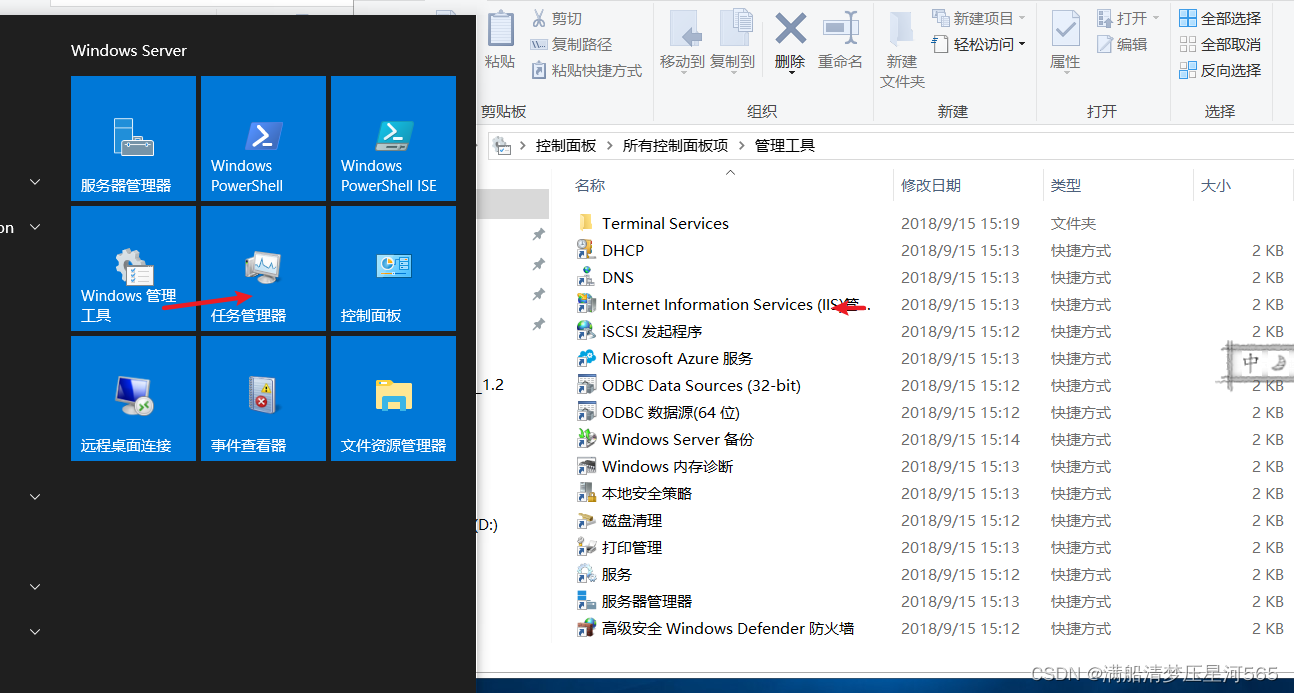This screenshot has height=693, width=1294.
Task: Select the DNS shortcut icon
Action: click(586, 277)
